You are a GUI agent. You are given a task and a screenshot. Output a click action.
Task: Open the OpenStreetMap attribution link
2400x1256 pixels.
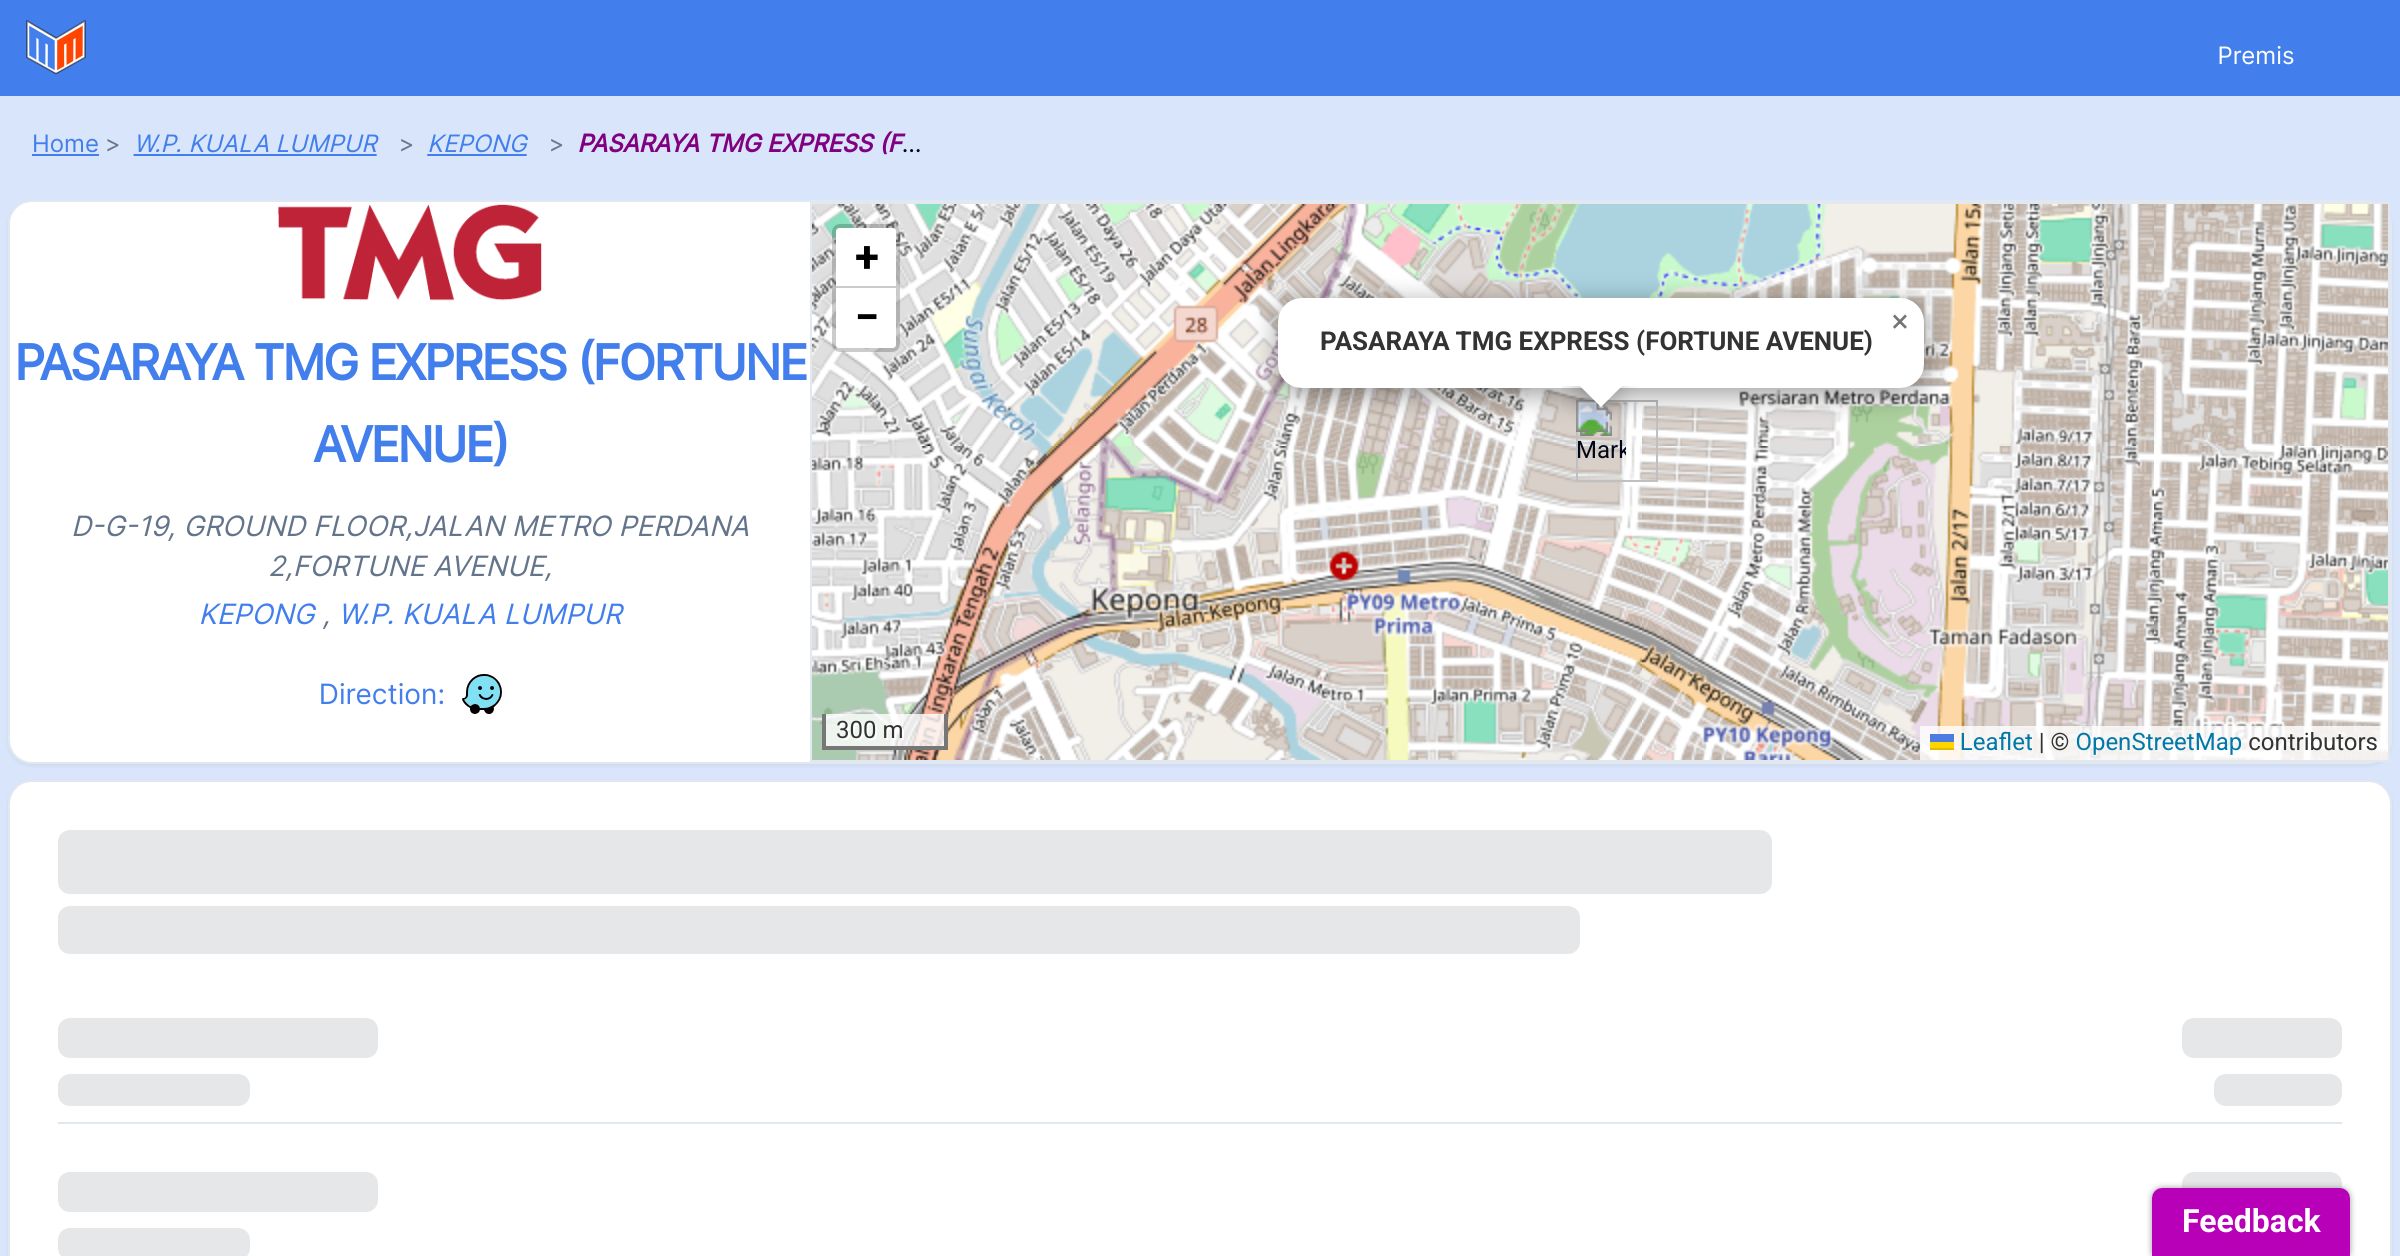tap(2158, 742)
